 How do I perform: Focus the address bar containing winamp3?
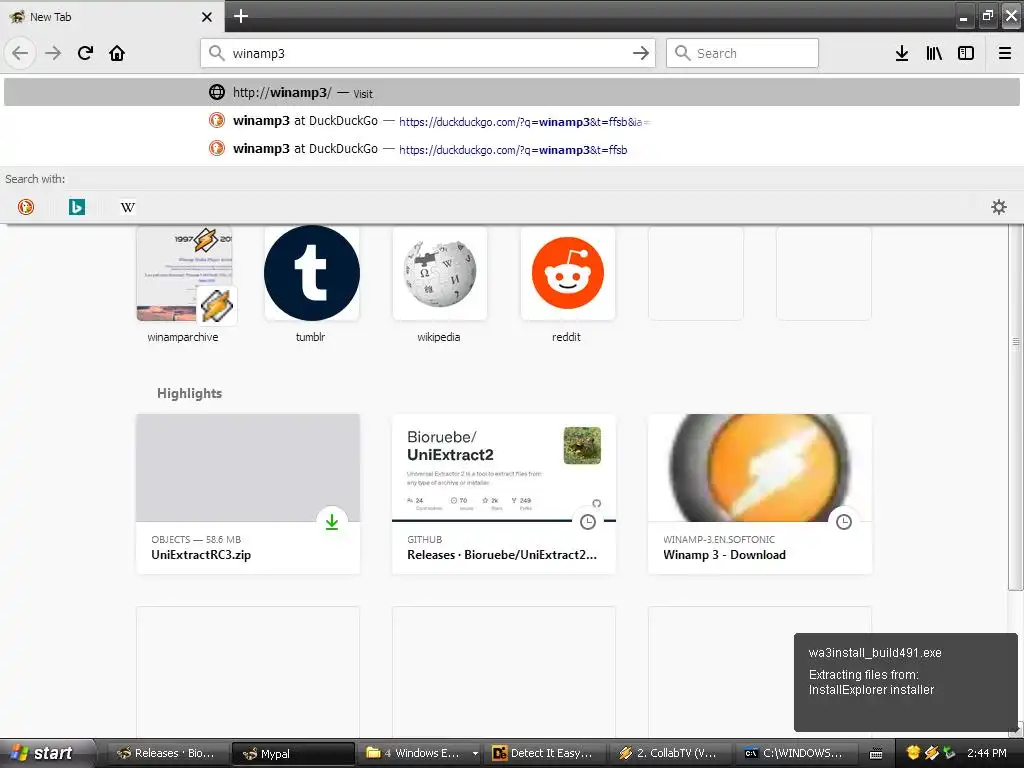click(428, 53)
